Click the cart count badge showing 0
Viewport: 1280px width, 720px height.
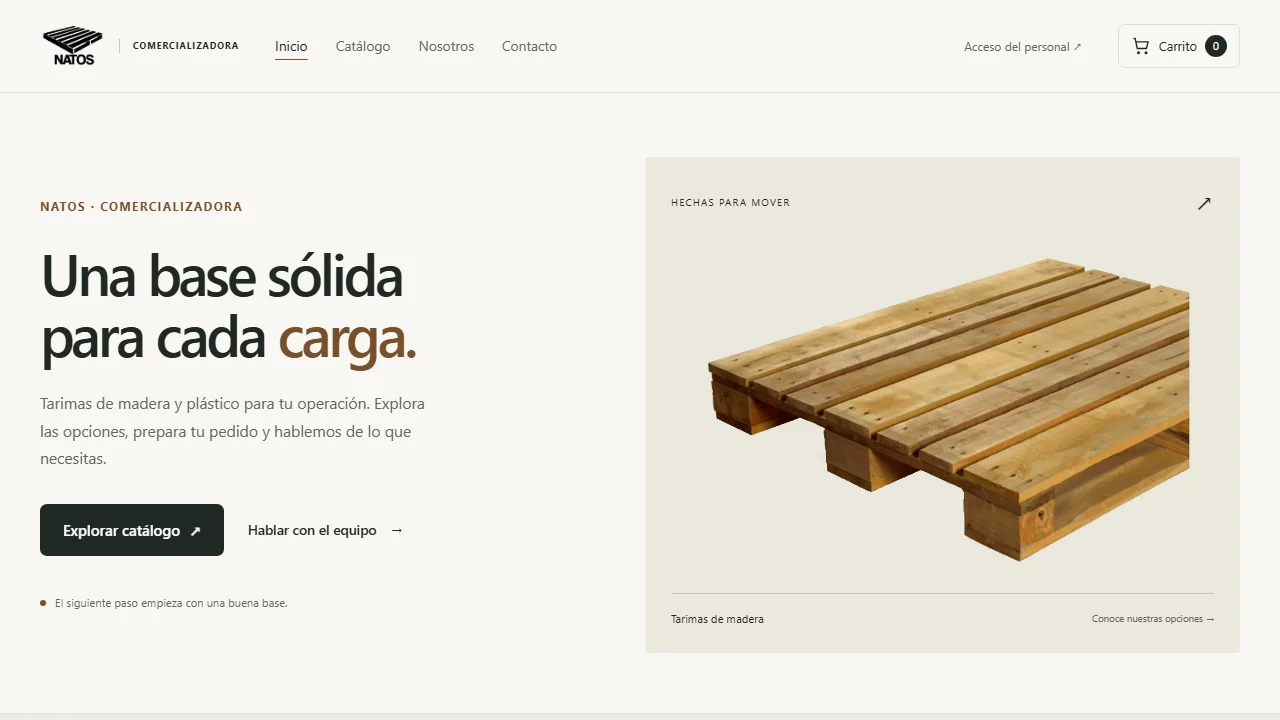pyautogui.click(x=1216, y=46)
